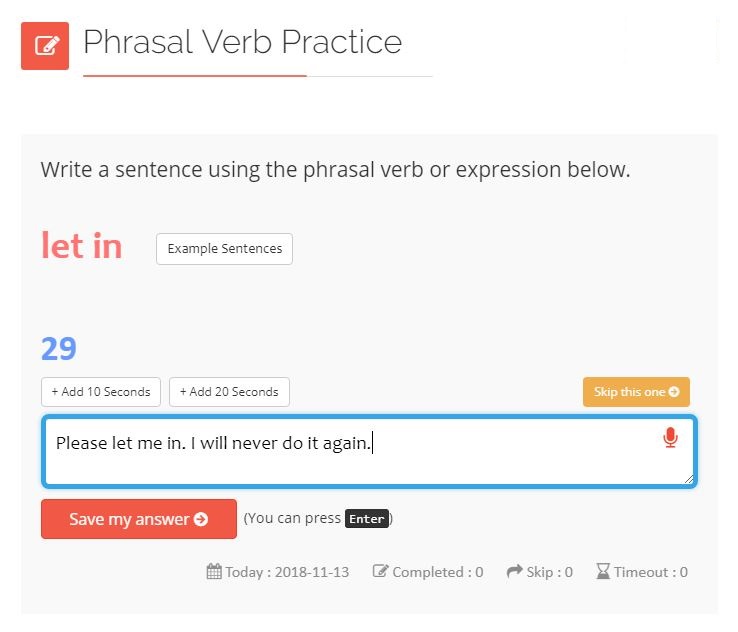Click the "Timeout : 0" counter text
The height and width of the screenshot is (632, 738).
click(x=650, y=572)
